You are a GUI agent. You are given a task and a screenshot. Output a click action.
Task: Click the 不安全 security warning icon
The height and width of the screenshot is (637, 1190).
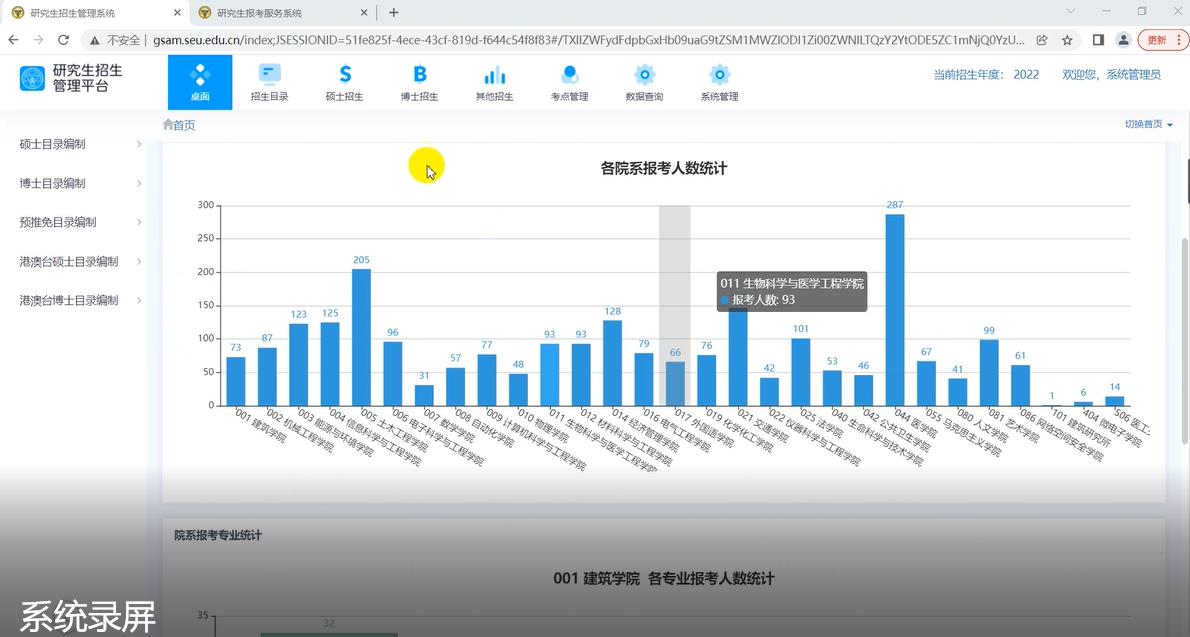95,40
